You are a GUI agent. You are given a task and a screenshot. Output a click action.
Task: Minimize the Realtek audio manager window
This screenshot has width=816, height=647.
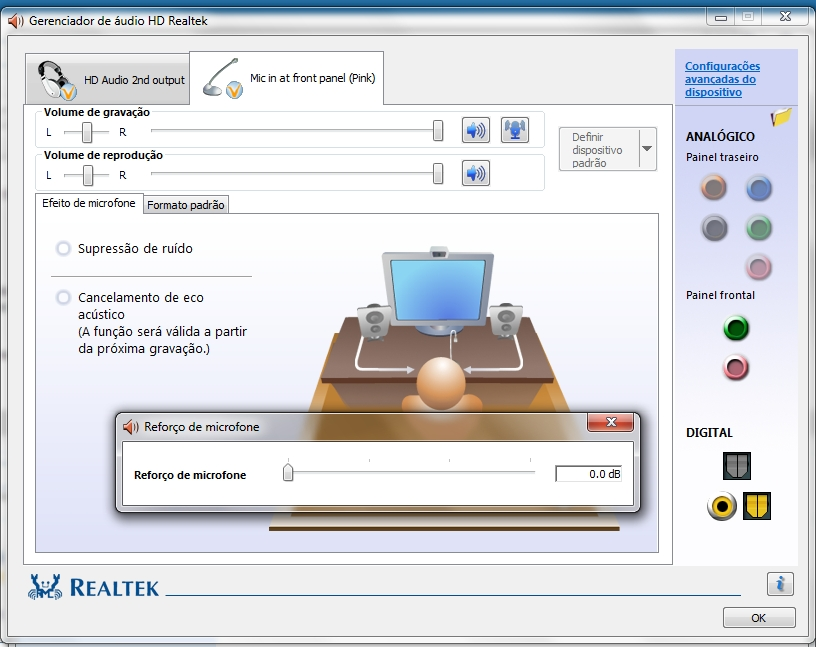click(721, 18)
